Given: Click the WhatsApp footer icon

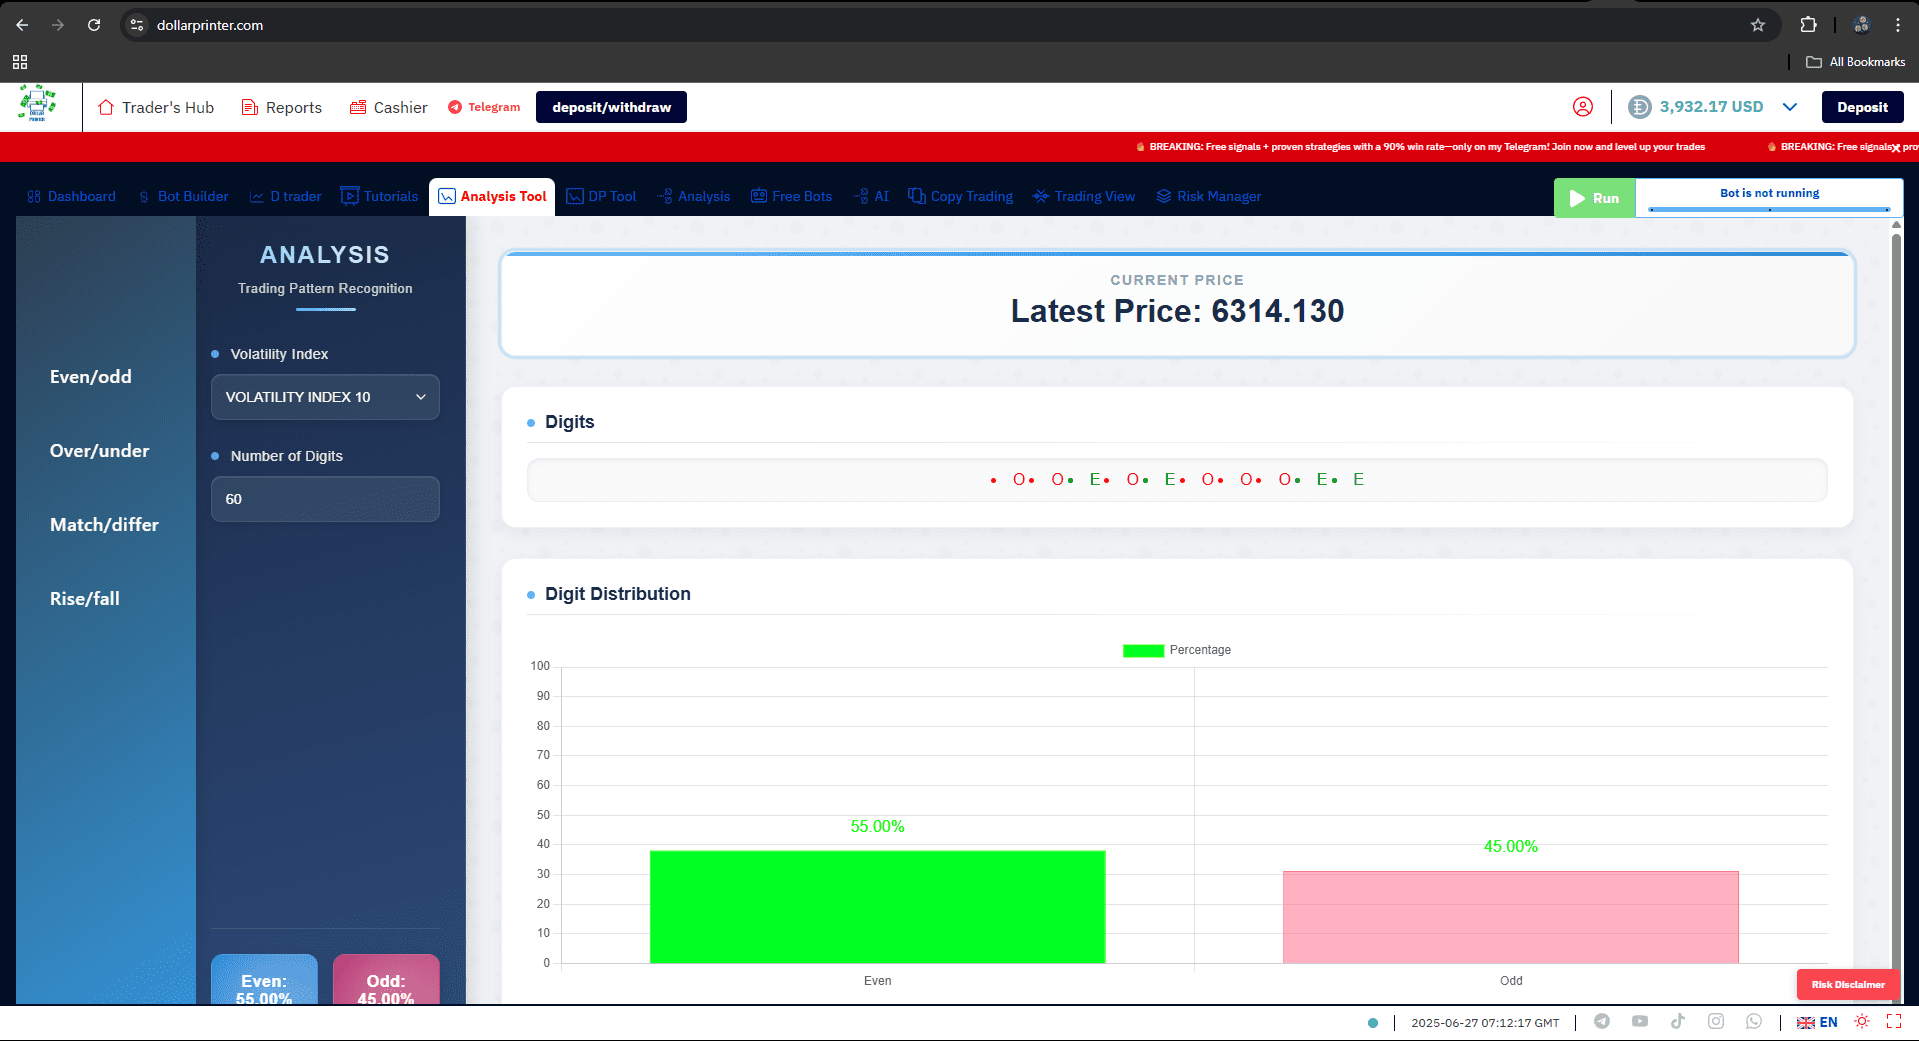Looking at the screenshot, I should [1754, 1021].
